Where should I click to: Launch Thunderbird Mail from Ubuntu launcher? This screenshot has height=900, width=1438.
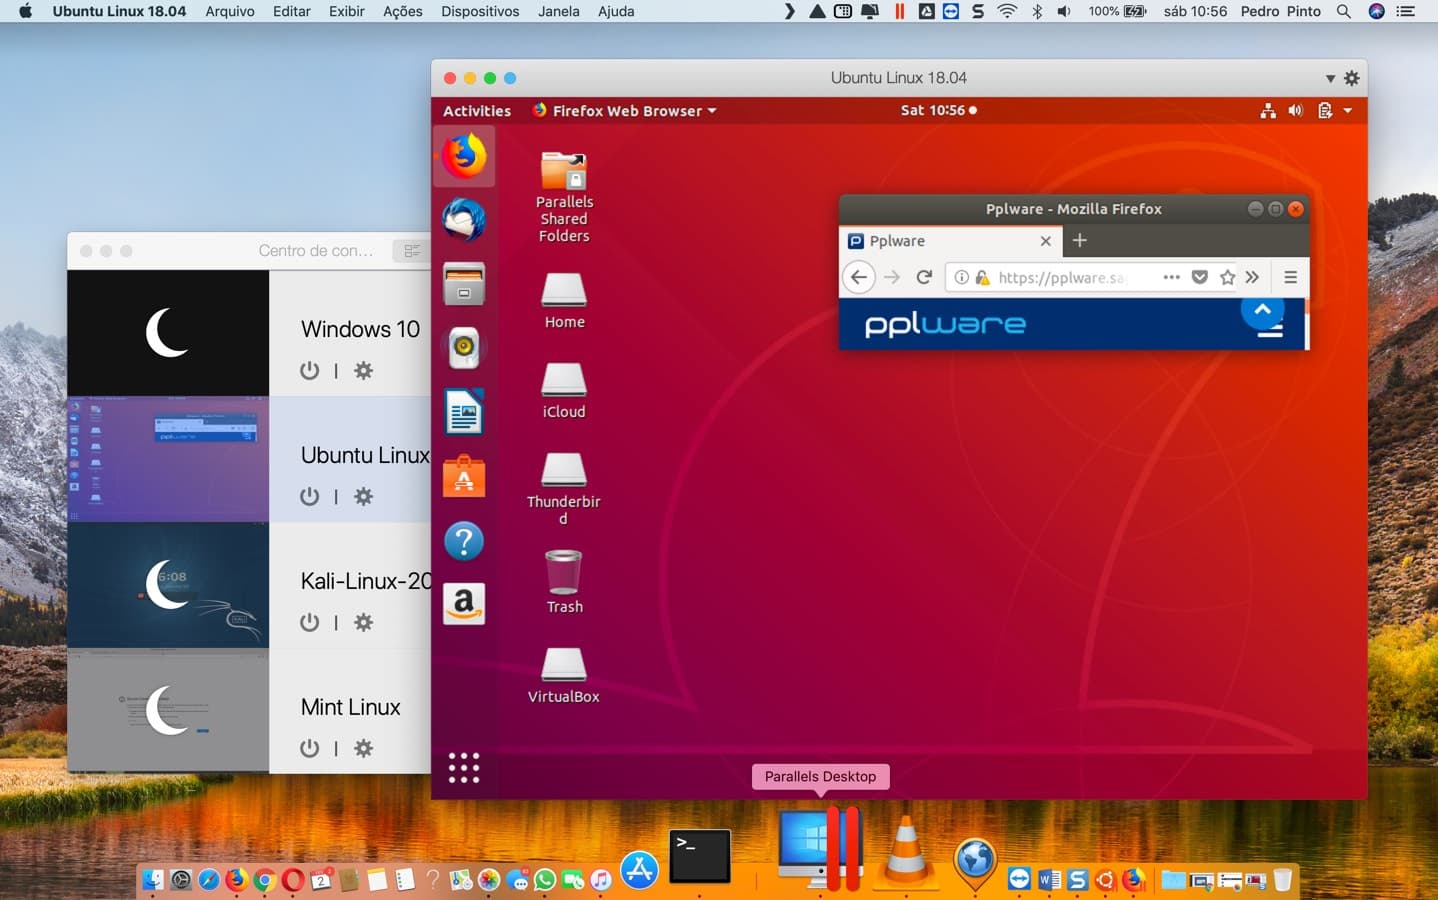pos(464,220)
